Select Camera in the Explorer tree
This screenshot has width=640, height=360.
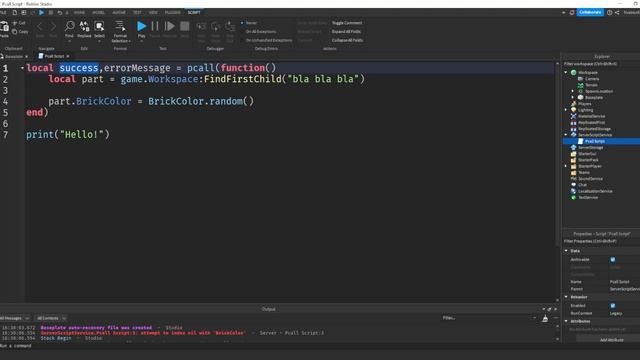point(591,79)
